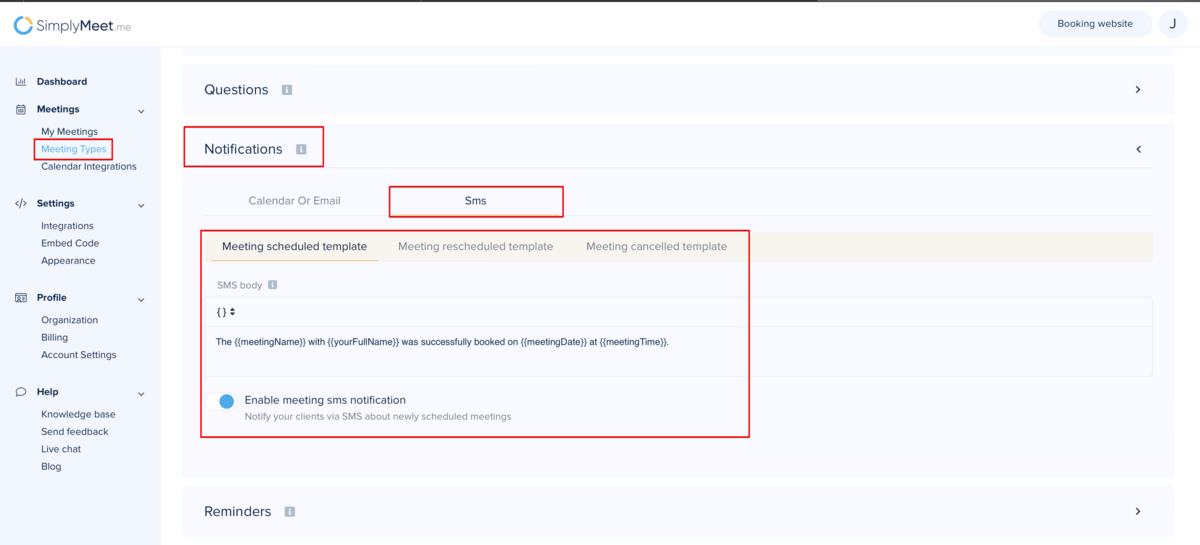The width and height of the screenshot is (1200, 545).
Task: Expand the Questions section chevron
Action: (1138, 90)
